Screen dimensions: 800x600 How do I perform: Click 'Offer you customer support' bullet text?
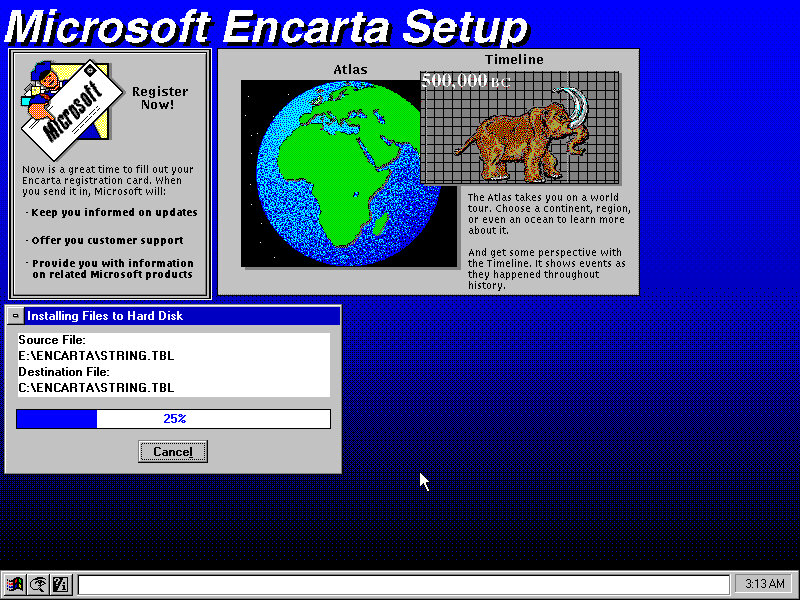(x=107, y=240)
